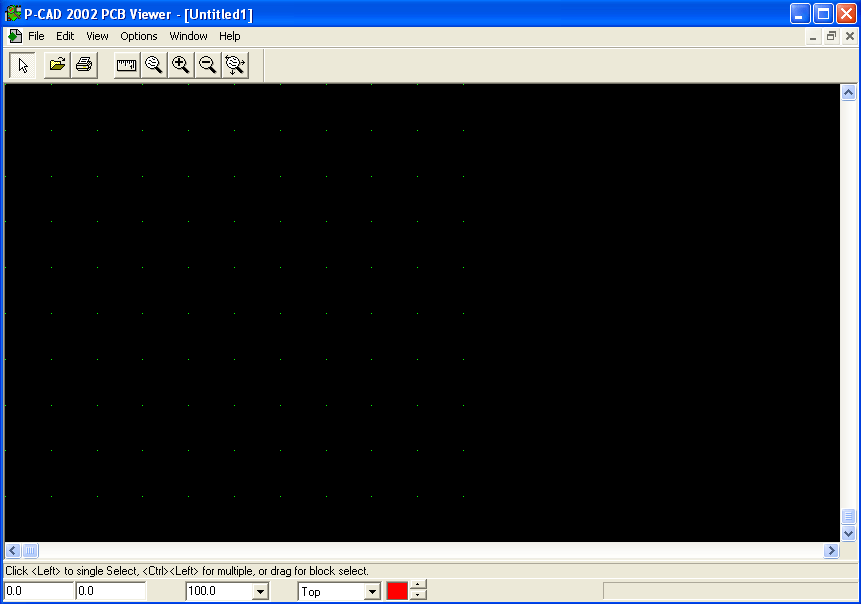Open the Options menu

[x=139, y=36]
